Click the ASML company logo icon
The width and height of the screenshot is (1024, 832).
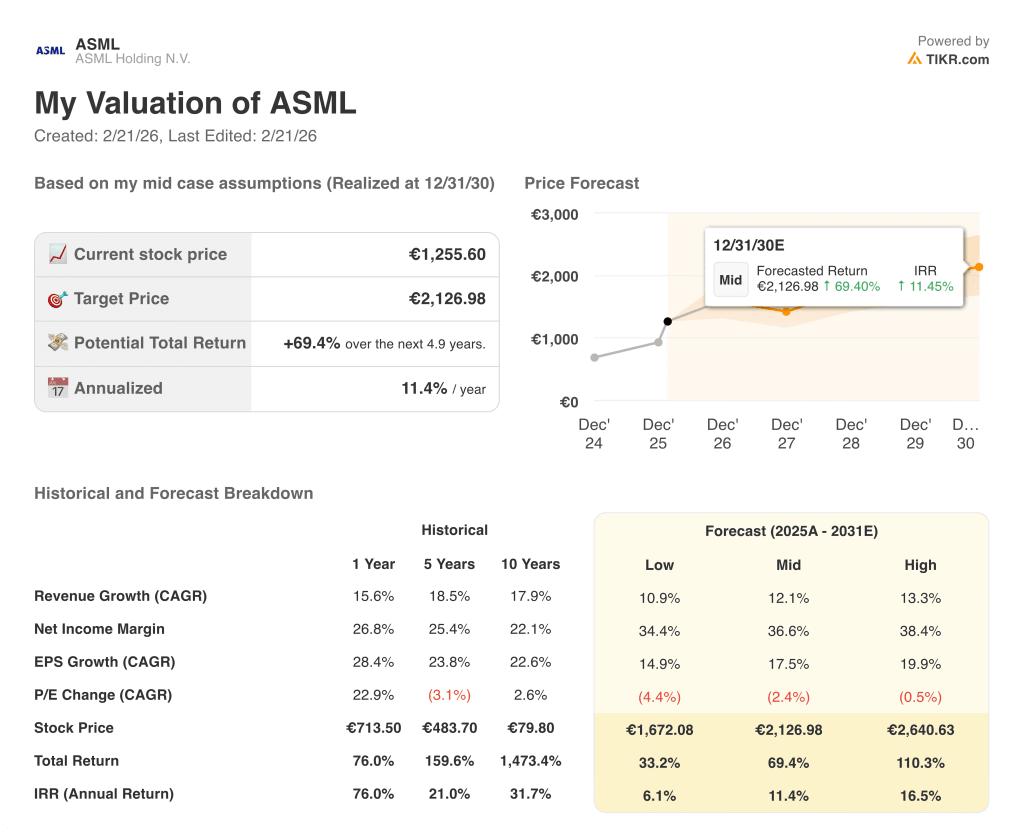[x=49, y=49]
